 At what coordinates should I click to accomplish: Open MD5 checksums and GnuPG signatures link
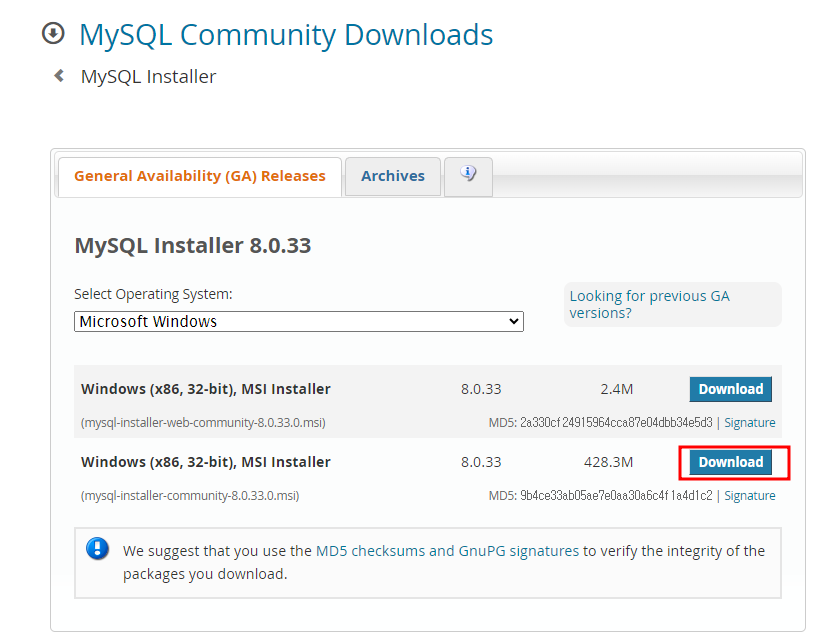(x=447, y=551)
